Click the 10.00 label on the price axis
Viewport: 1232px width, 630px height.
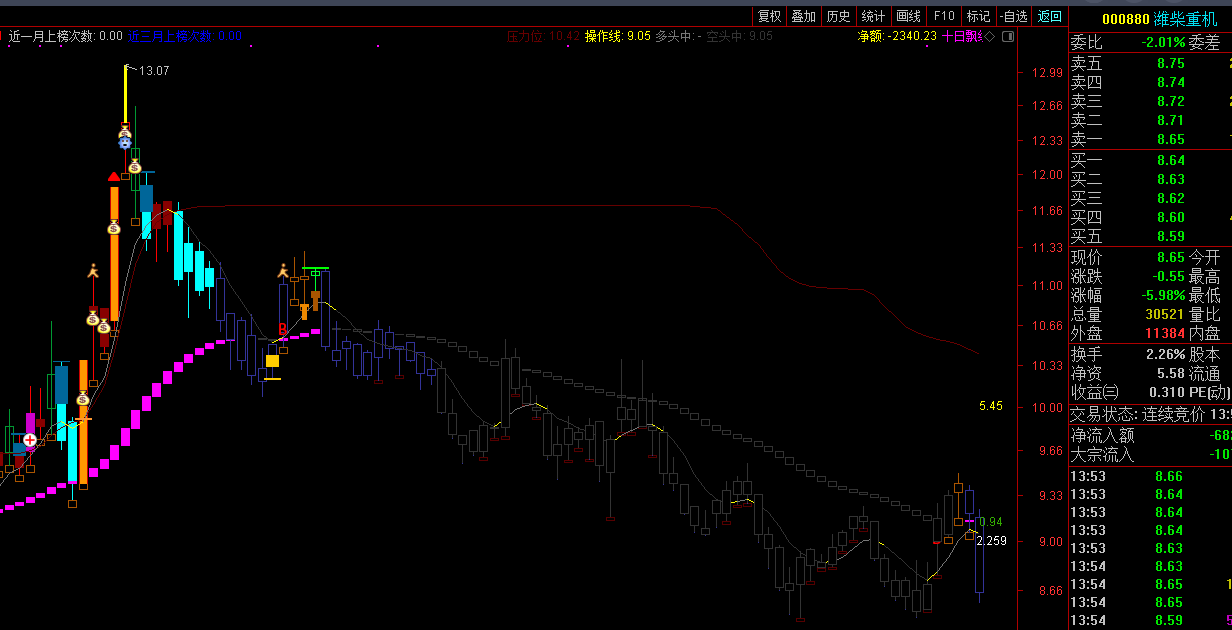1048,408
